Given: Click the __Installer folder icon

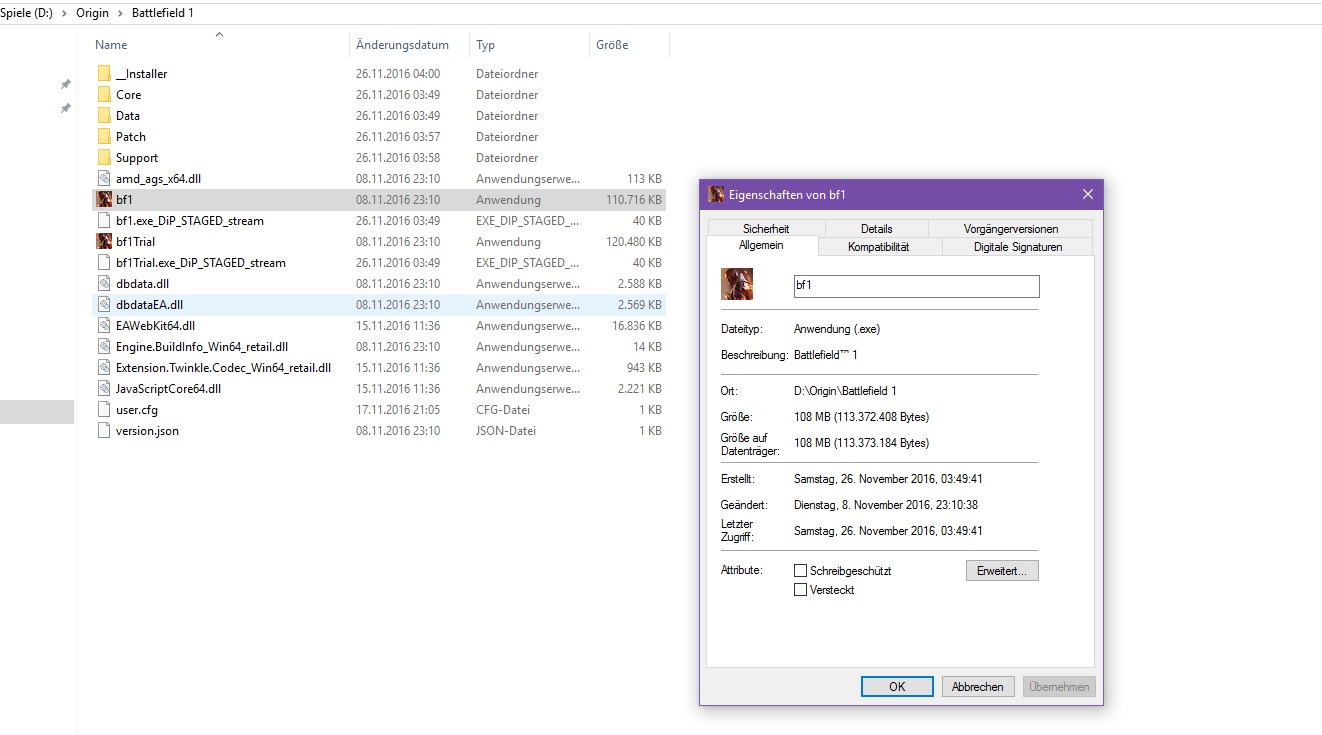Looking at the screenshot, I should coord(105,74).
